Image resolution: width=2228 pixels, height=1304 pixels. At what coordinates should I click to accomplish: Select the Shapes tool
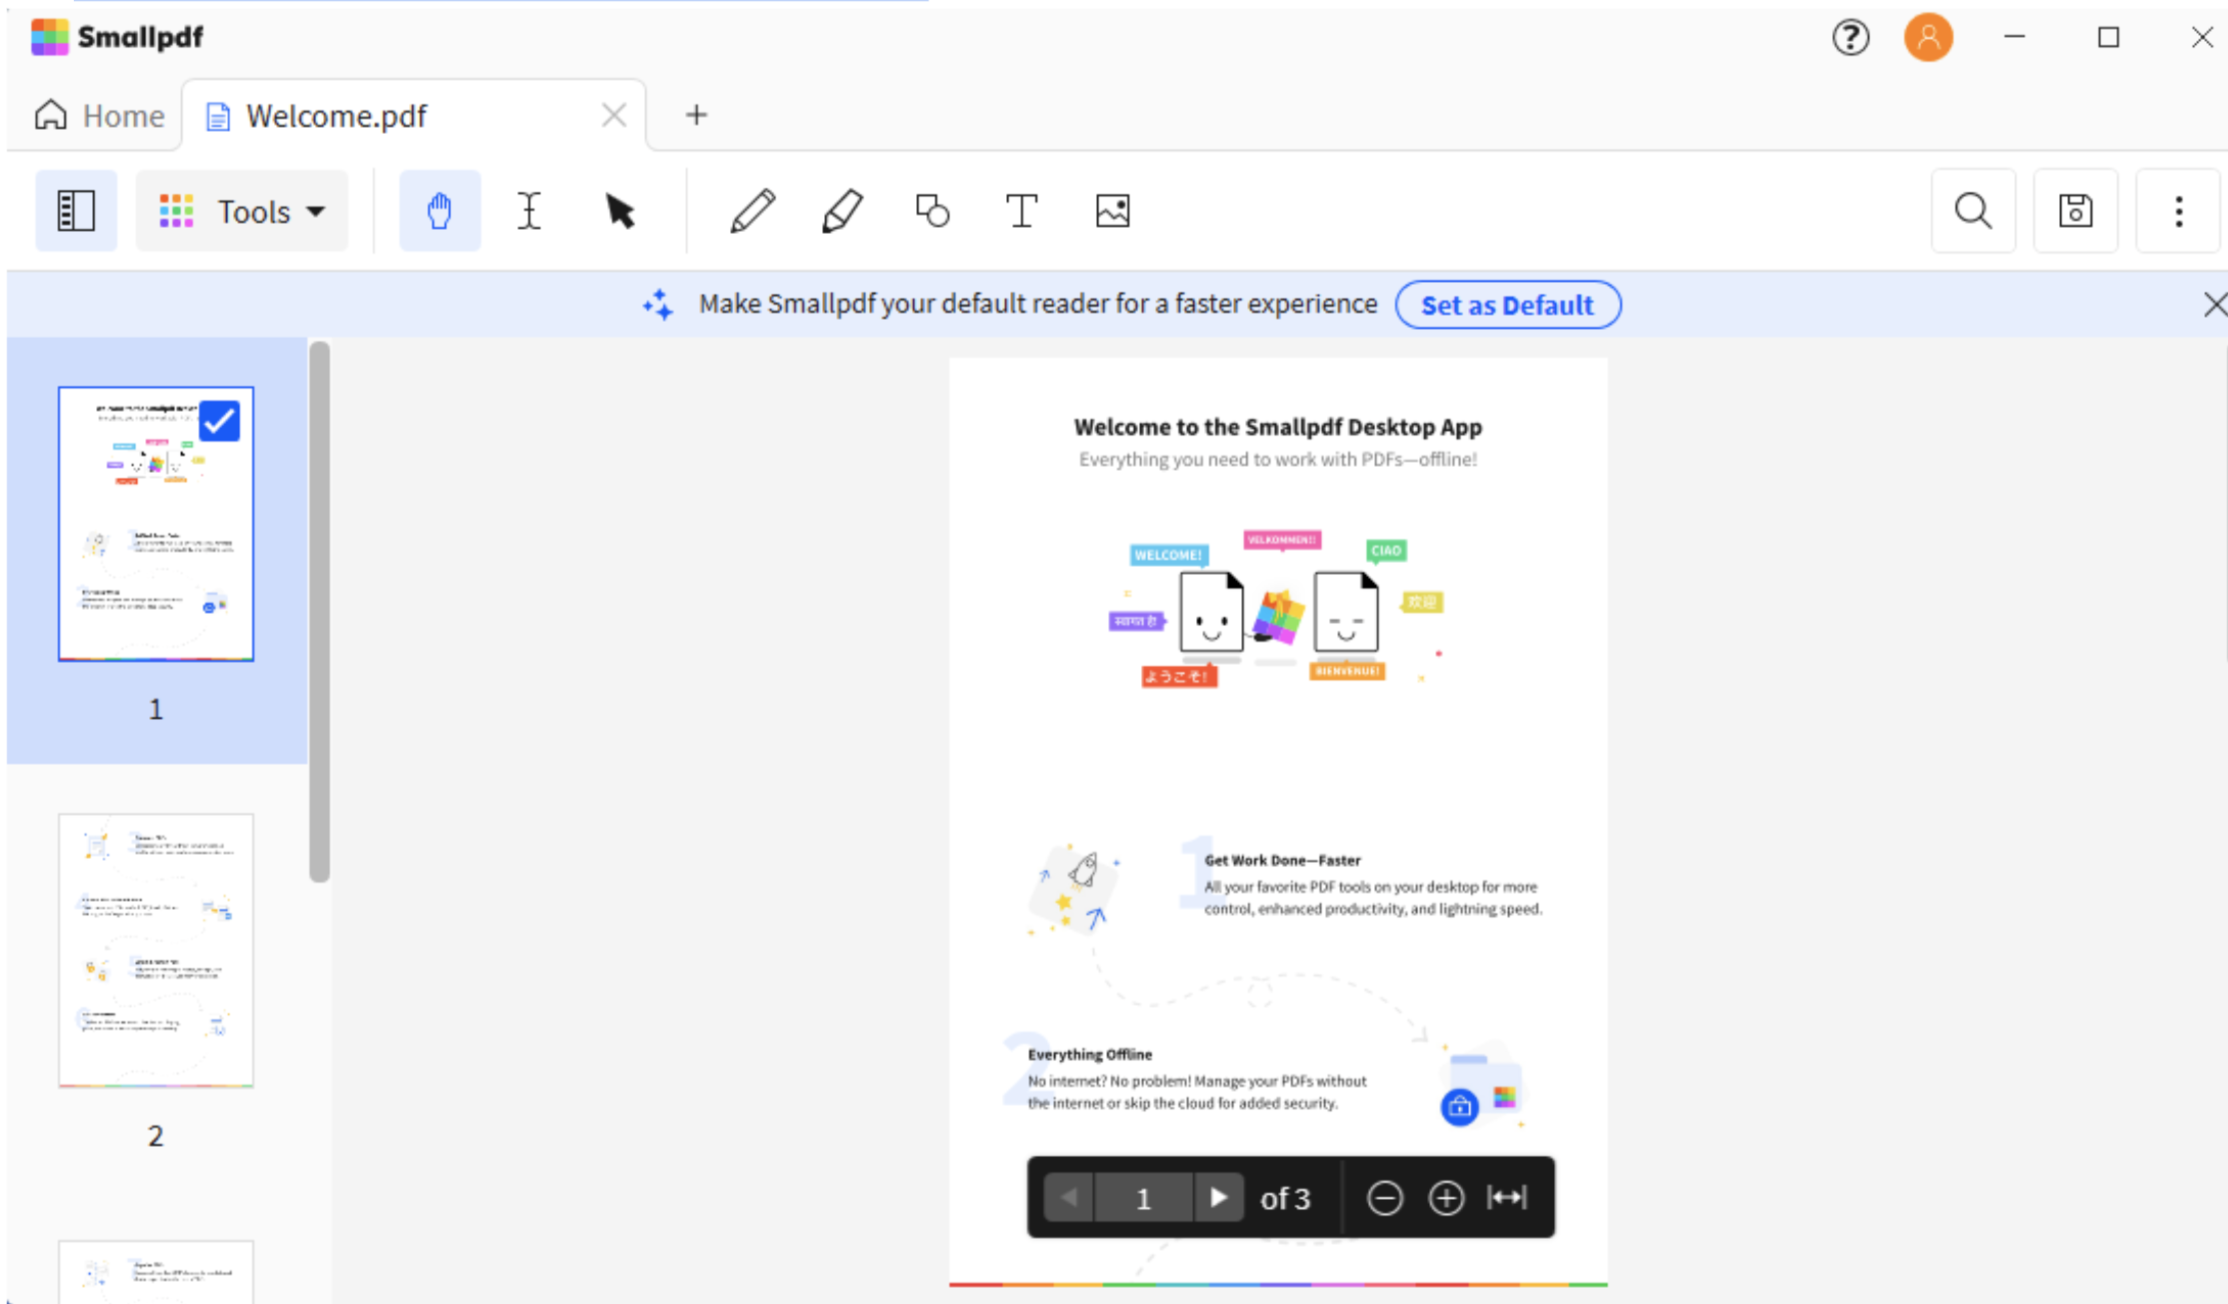pyautogui.click(x=932, y=211)
